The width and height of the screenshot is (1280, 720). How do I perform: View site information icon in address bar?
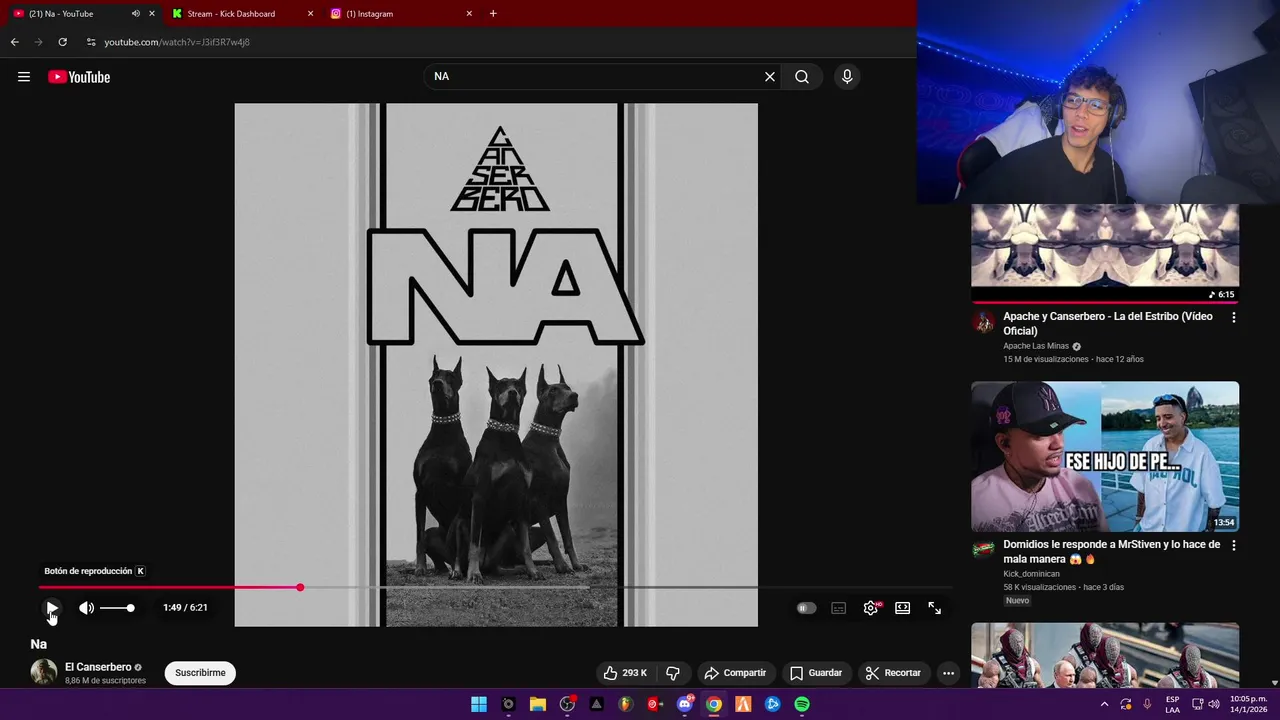point(91,42)
